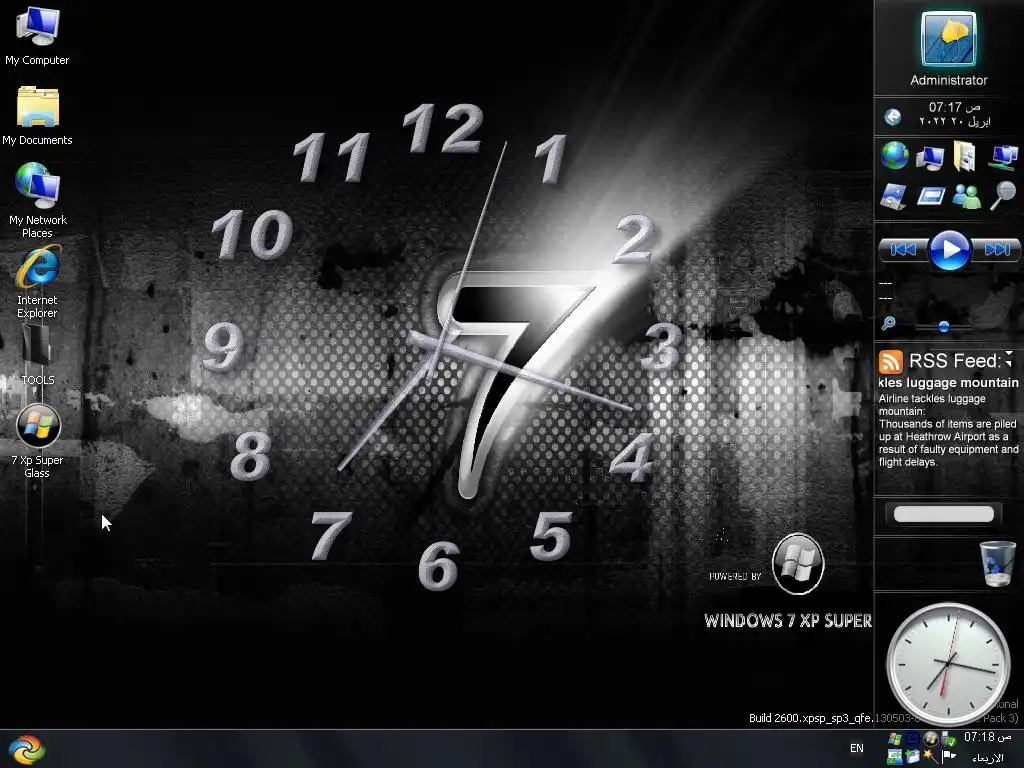Open My Network Places desktop icon
This screenshot has height=768, width=1024.
coord(37,200)
